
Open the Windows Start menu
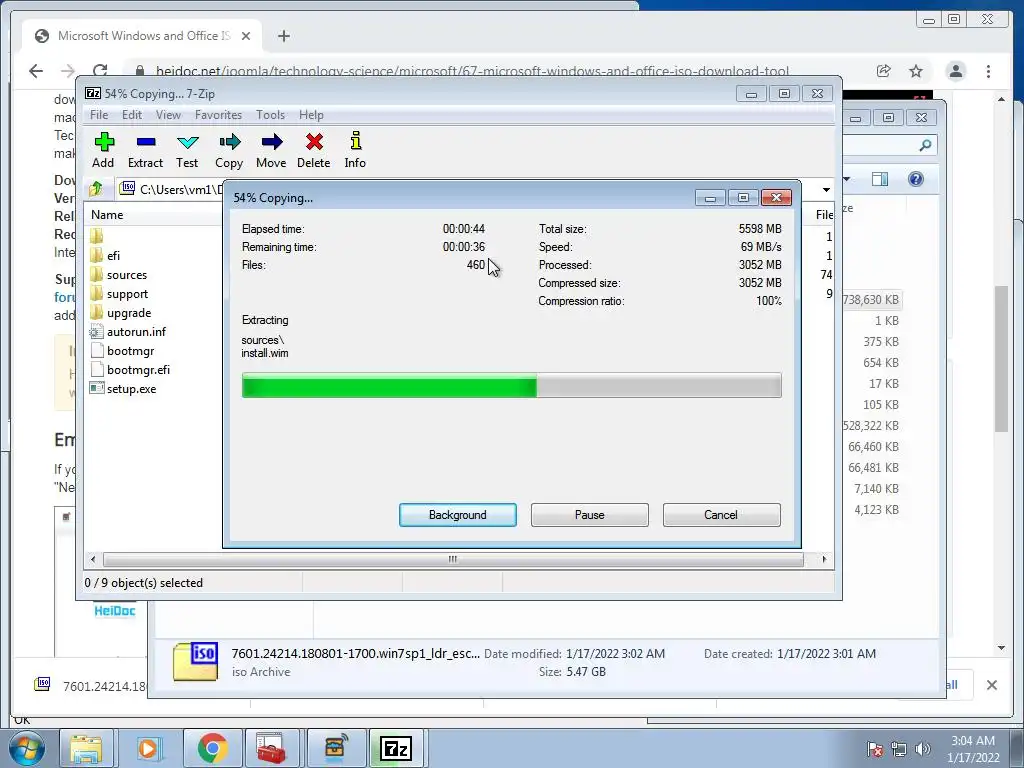coord(26,748)
